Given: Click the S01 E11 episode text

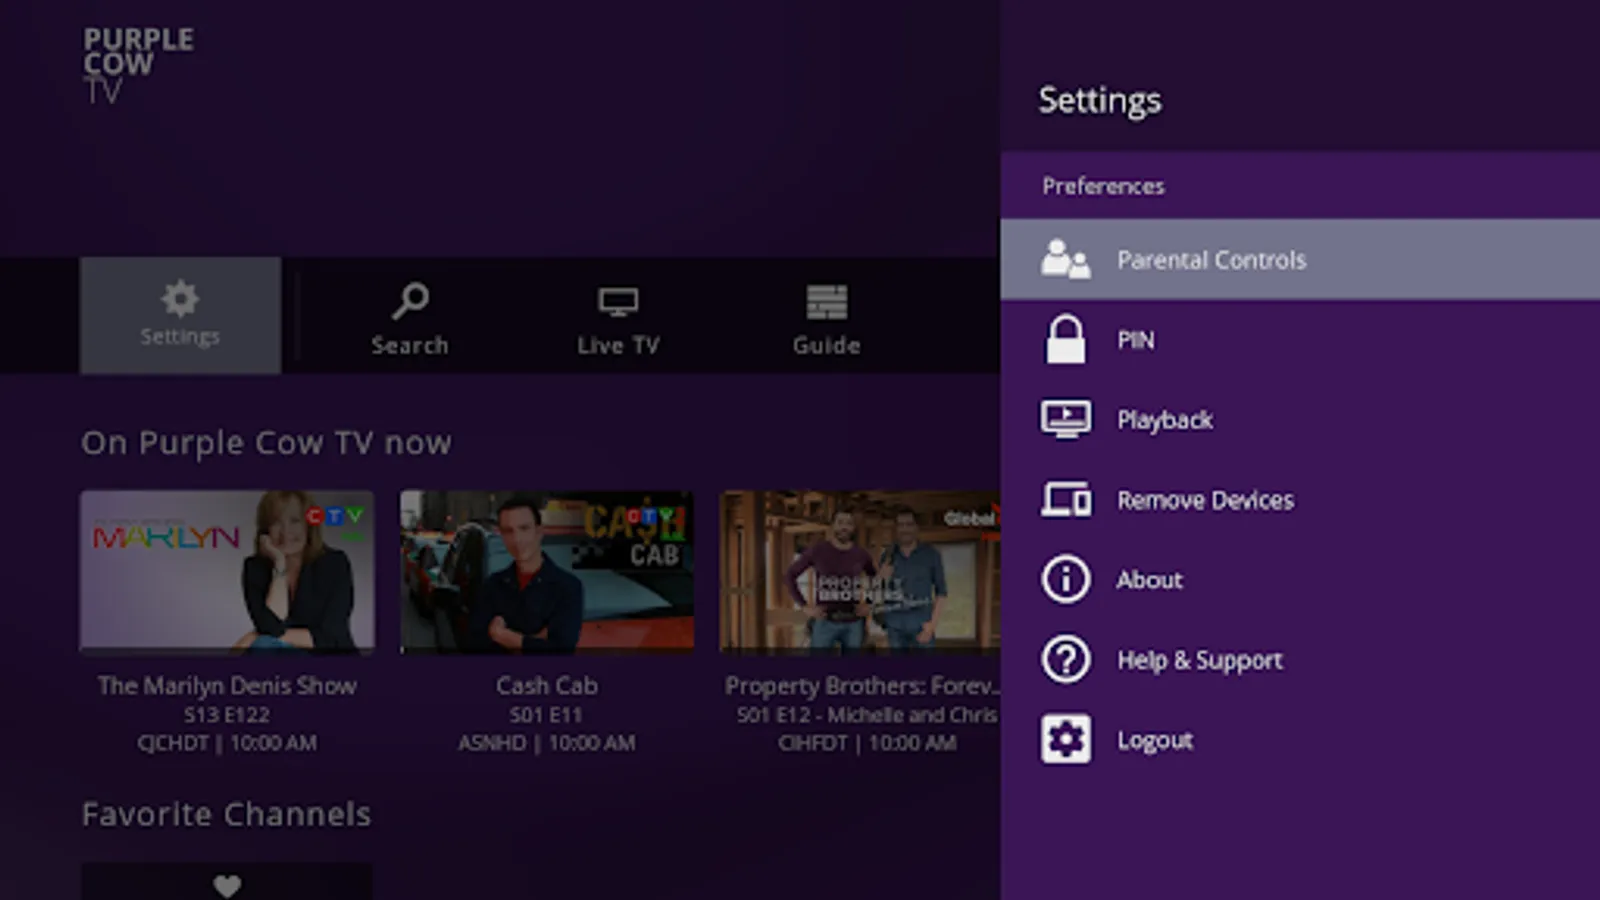Looking at the screenshot, I should pyautogui.click(x=546, y=715).
